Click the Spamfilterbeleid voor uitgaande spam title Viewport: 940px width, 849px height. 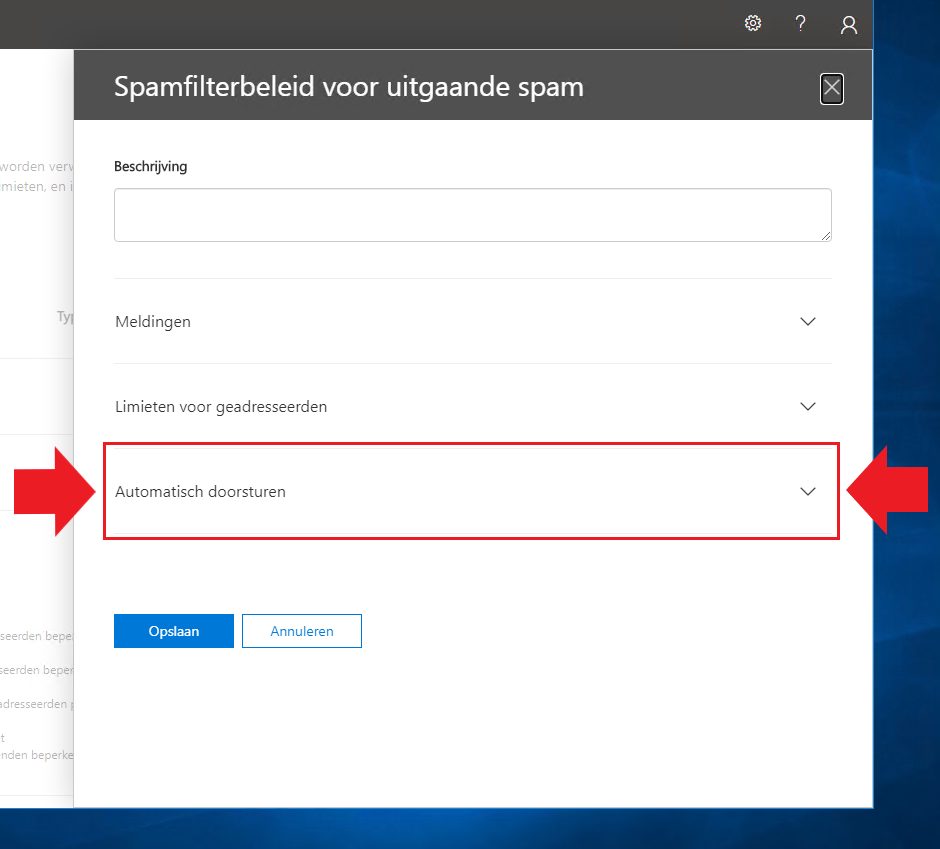tap(349, 87)
